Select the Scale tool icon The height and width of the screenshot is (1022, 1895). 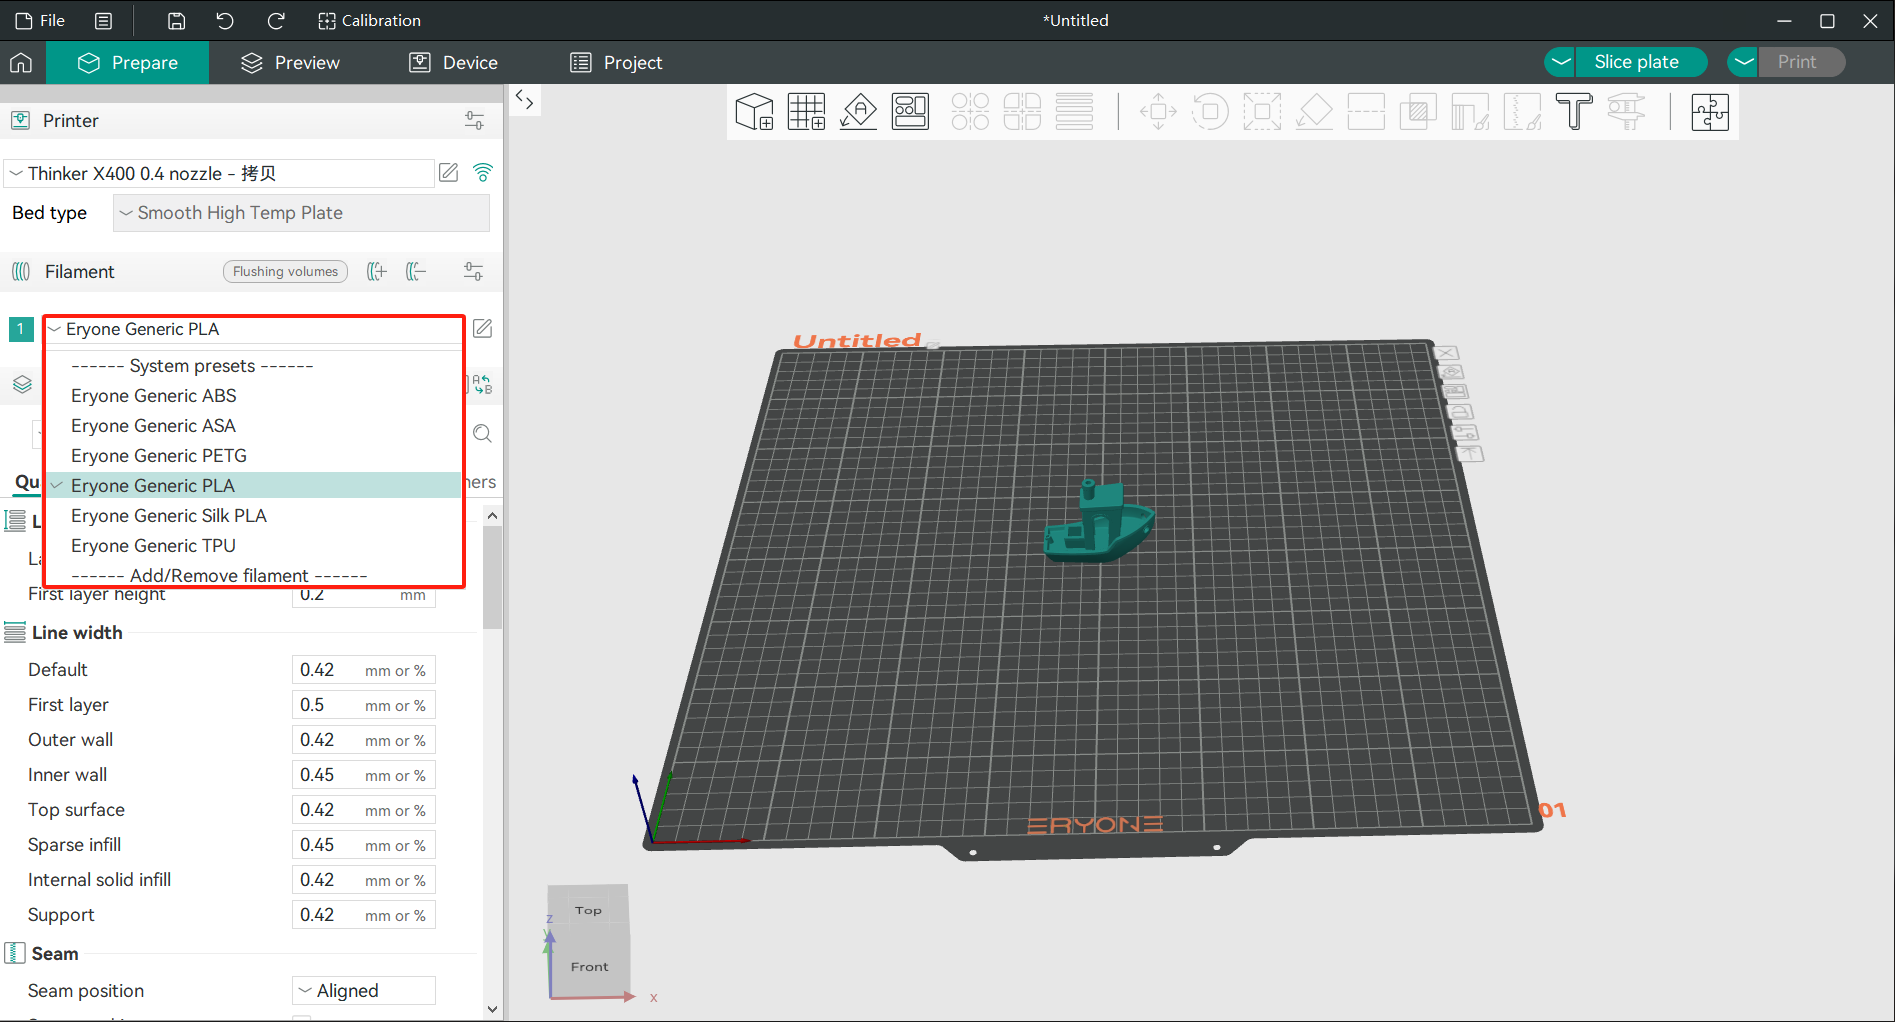click(1262, 112)
